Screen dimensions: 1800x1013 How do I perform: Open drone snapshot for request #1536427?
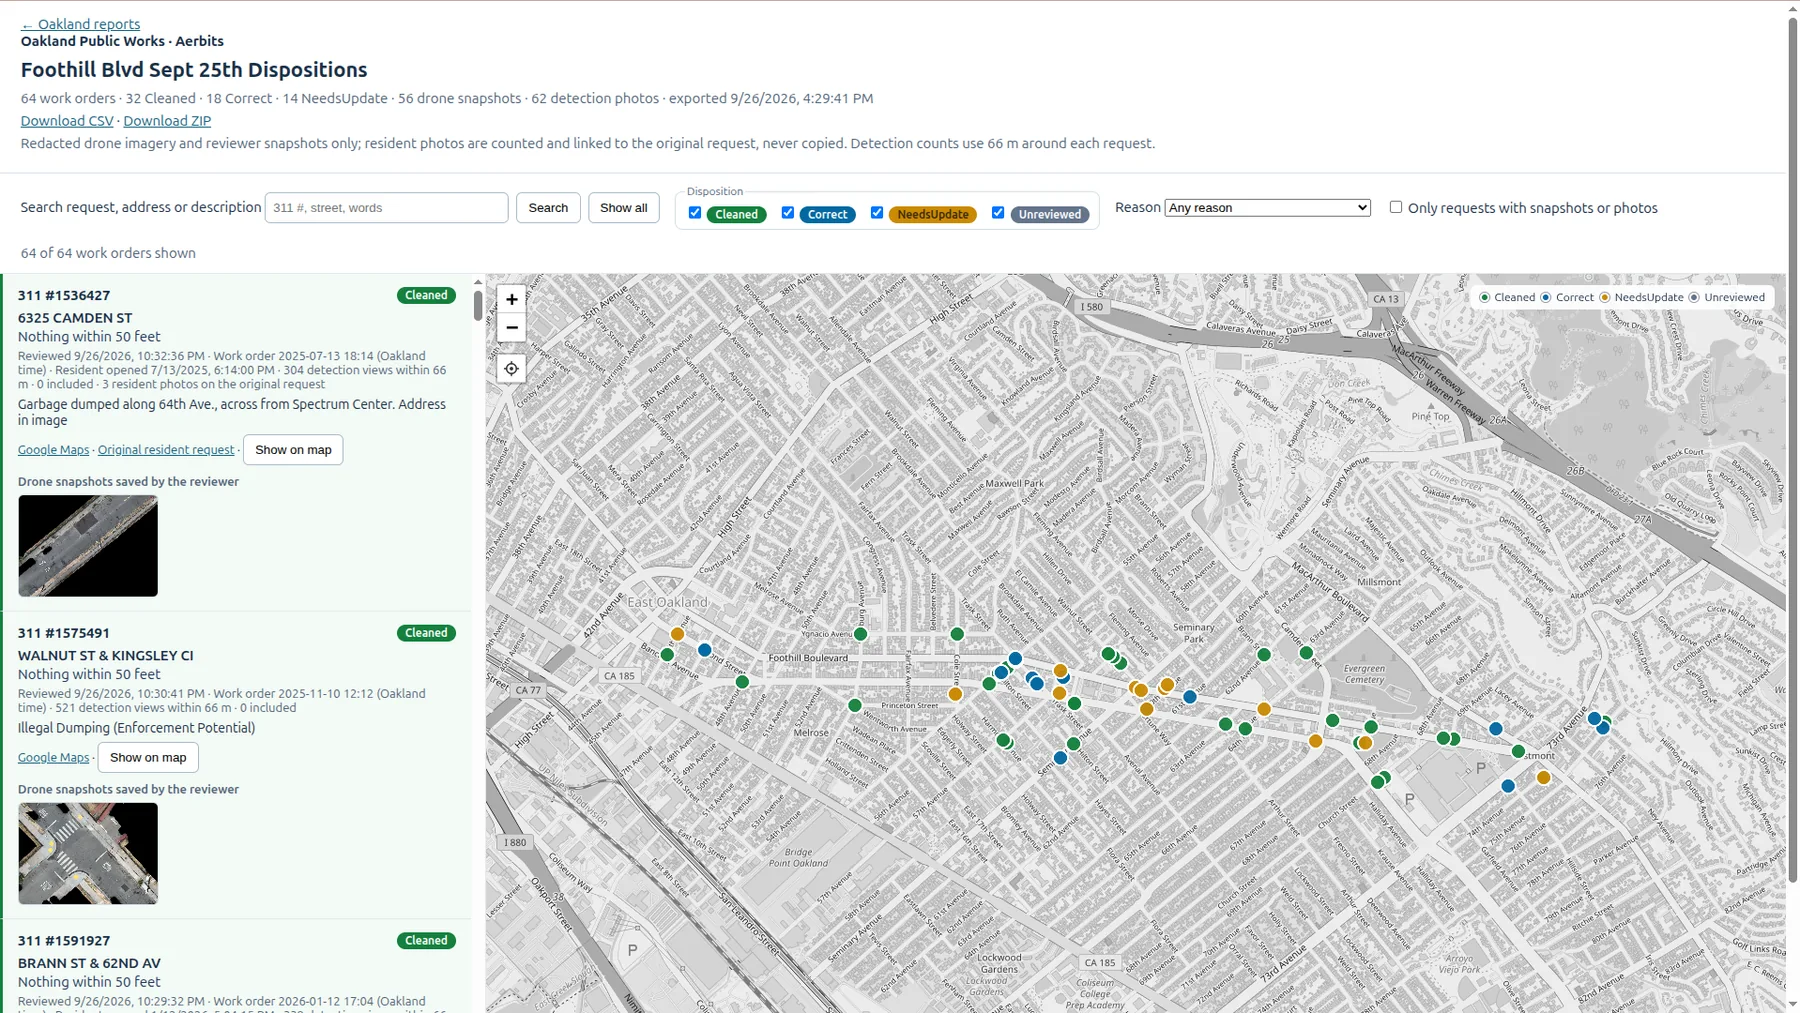88,546
